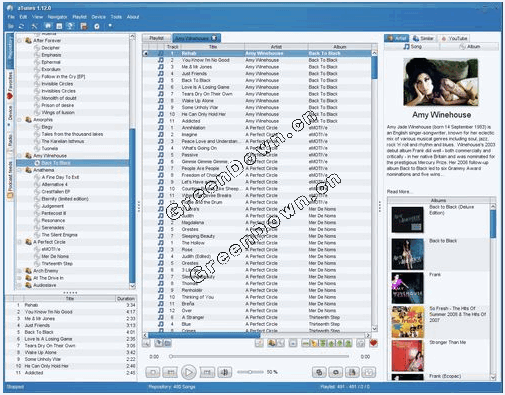505x395 pixels.
Task: Open preferences via the crossed-tools toolbar icon
Action: (x=34, y=26)
